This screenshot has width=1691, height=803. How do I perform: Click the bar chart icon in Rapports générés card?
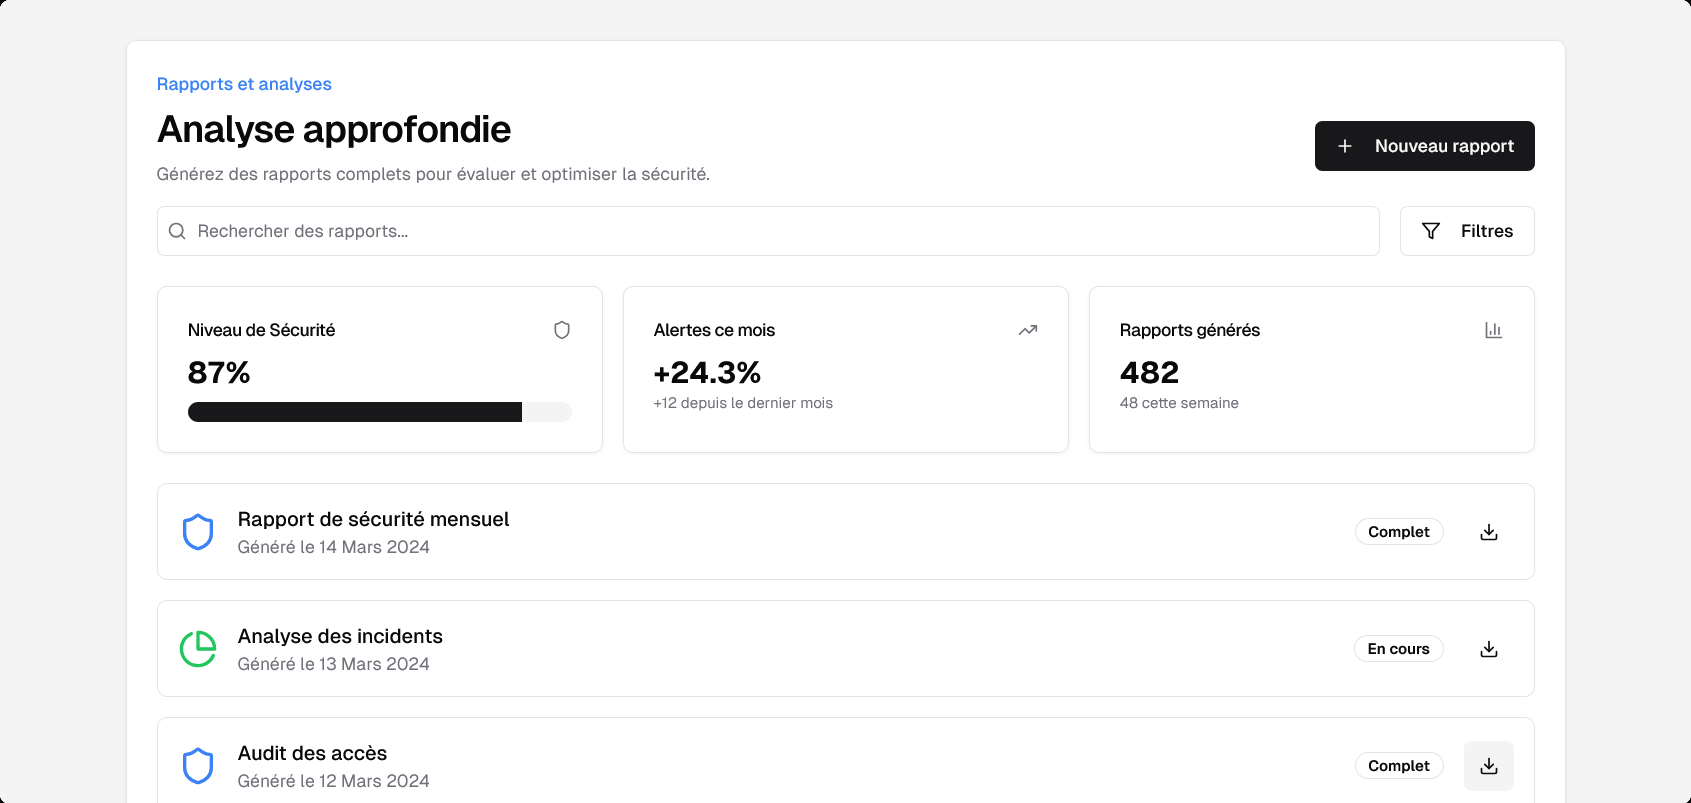(x=1494, y=330)
